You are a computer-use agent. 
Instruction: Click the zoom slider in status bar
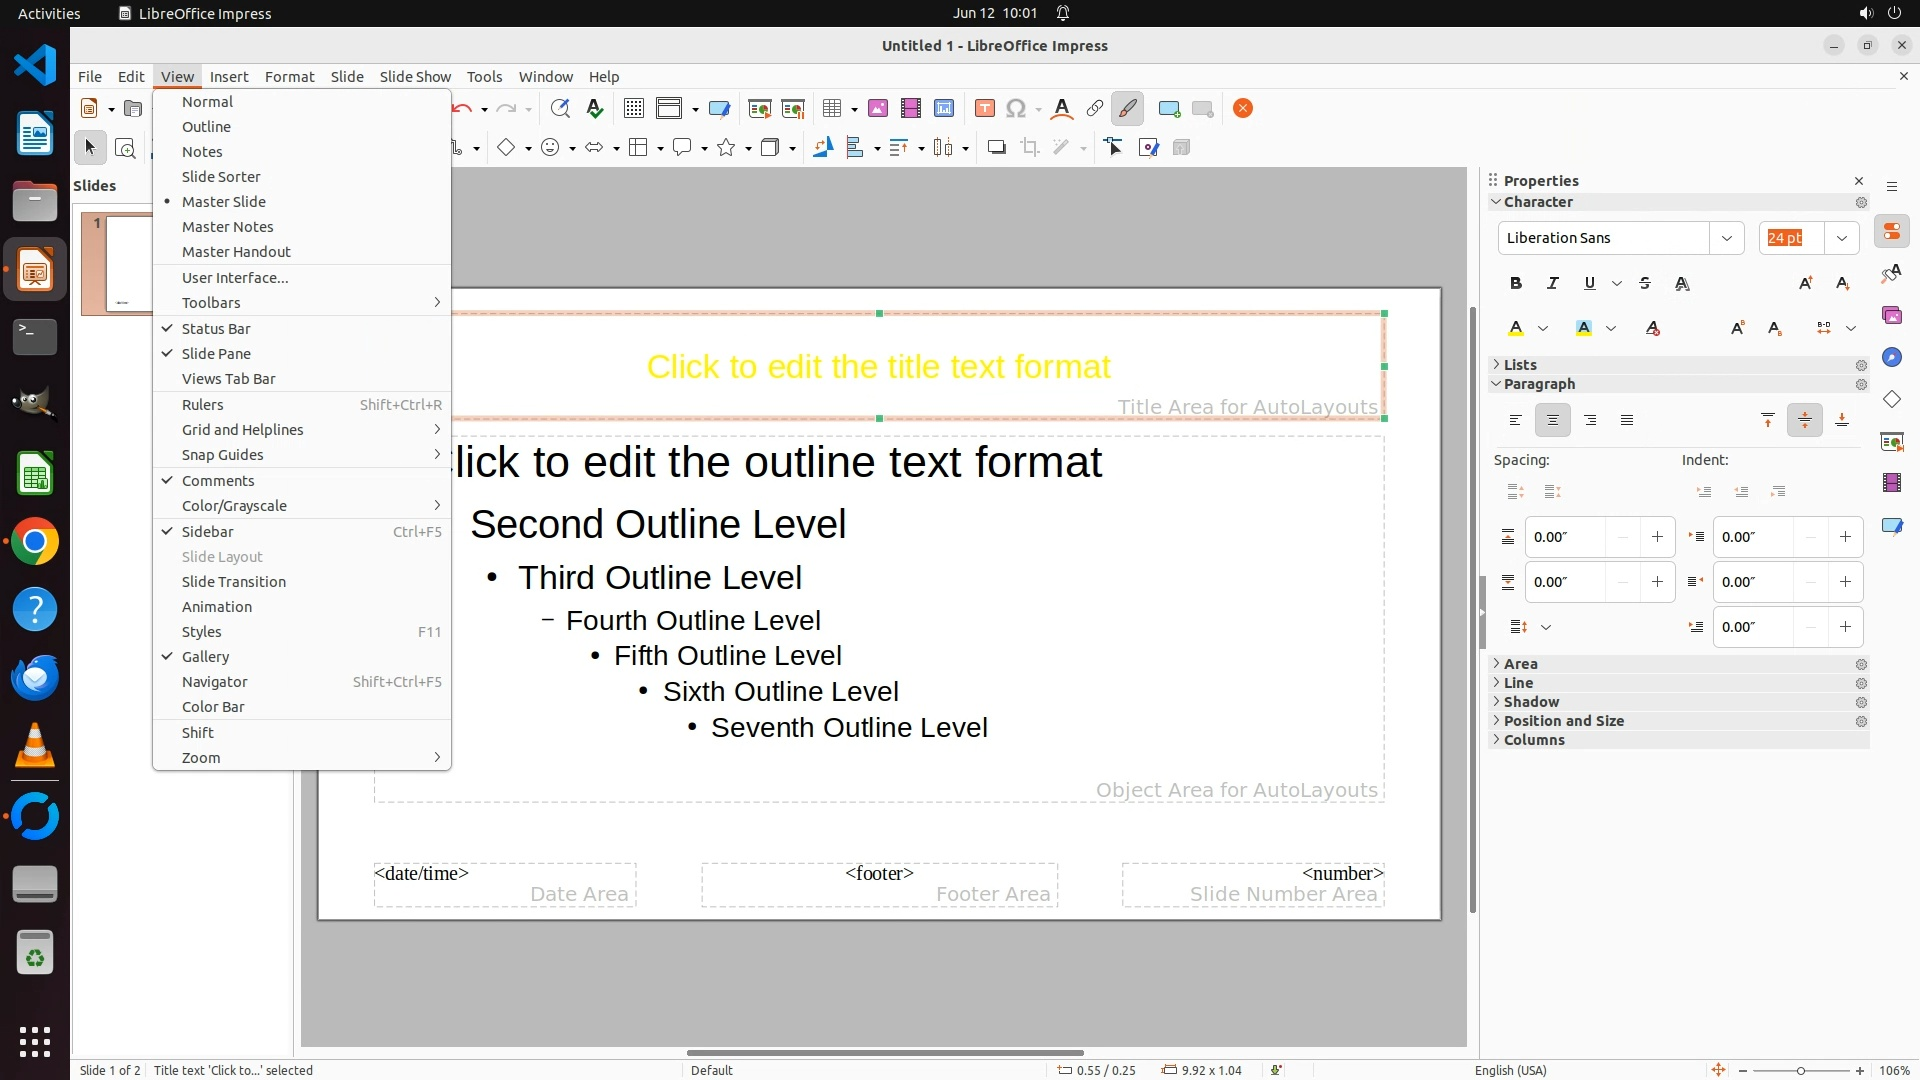pyautogui.click(x=1800, y=1070)
